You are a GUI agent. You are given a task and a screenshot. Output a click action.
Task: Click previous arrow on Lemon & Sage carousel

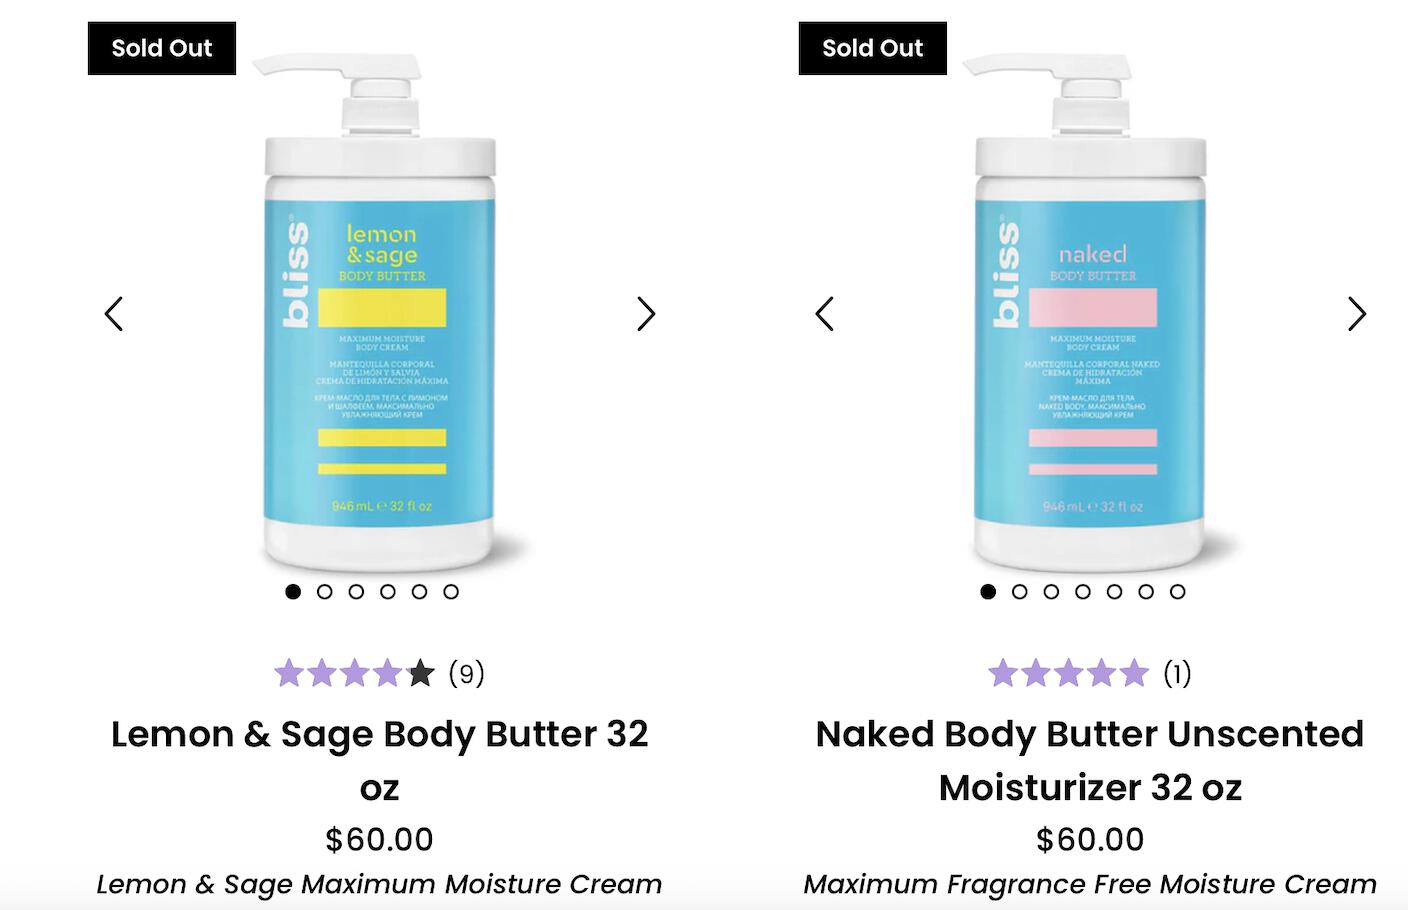114,314
